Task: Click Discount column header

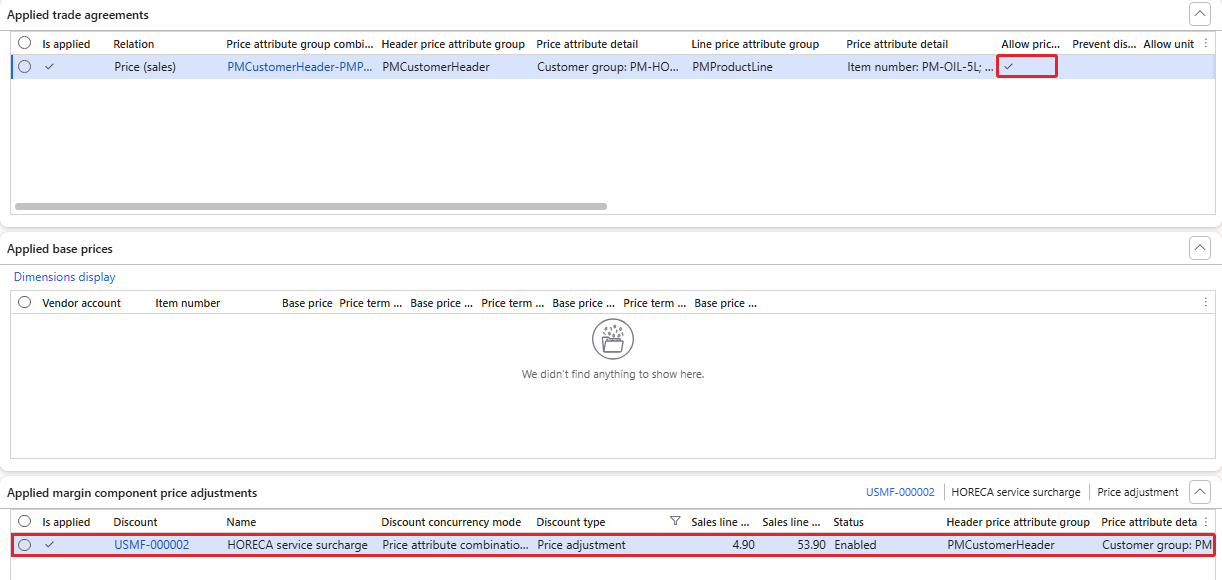Action: [135, 522]
